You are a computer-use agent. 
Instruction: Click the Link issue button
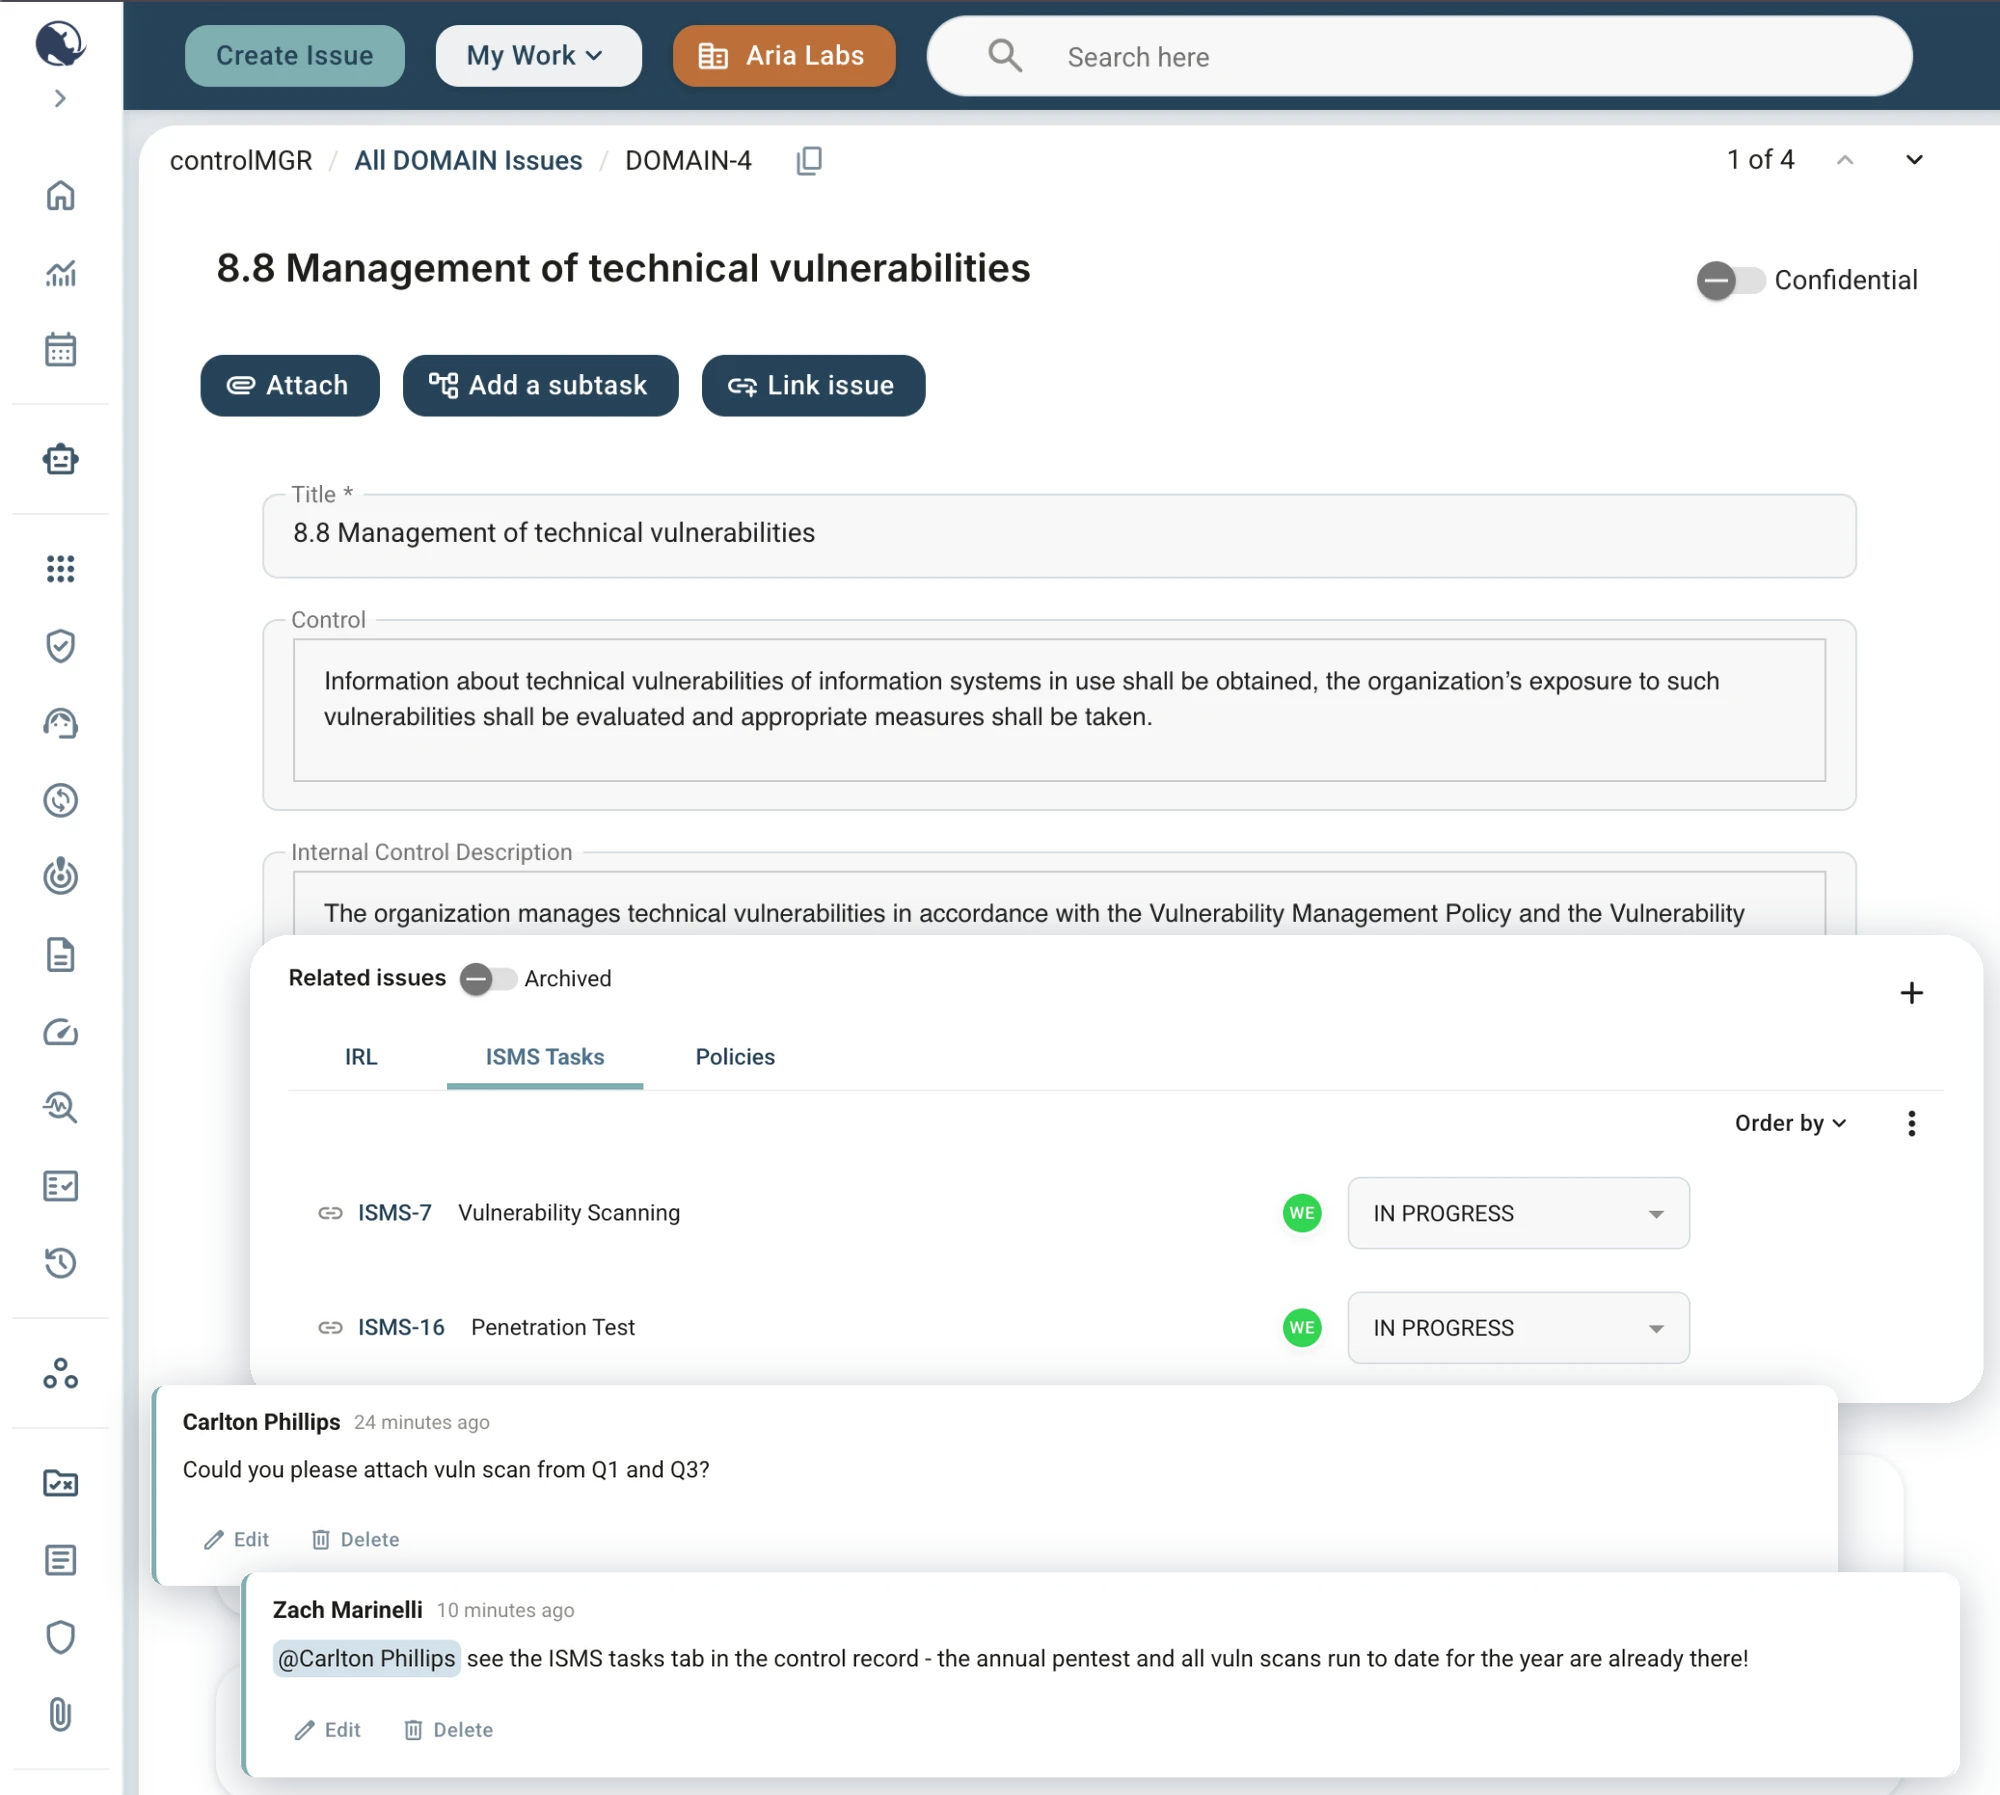[813, 385]
